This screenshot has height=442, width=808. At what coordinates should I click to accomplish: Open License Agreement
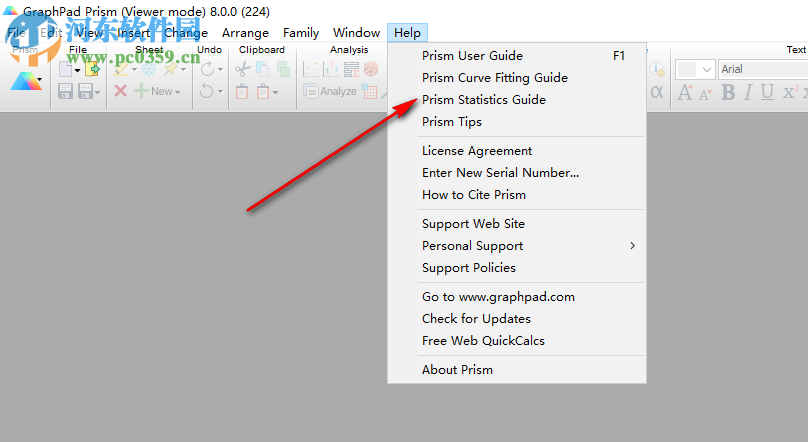517,151
